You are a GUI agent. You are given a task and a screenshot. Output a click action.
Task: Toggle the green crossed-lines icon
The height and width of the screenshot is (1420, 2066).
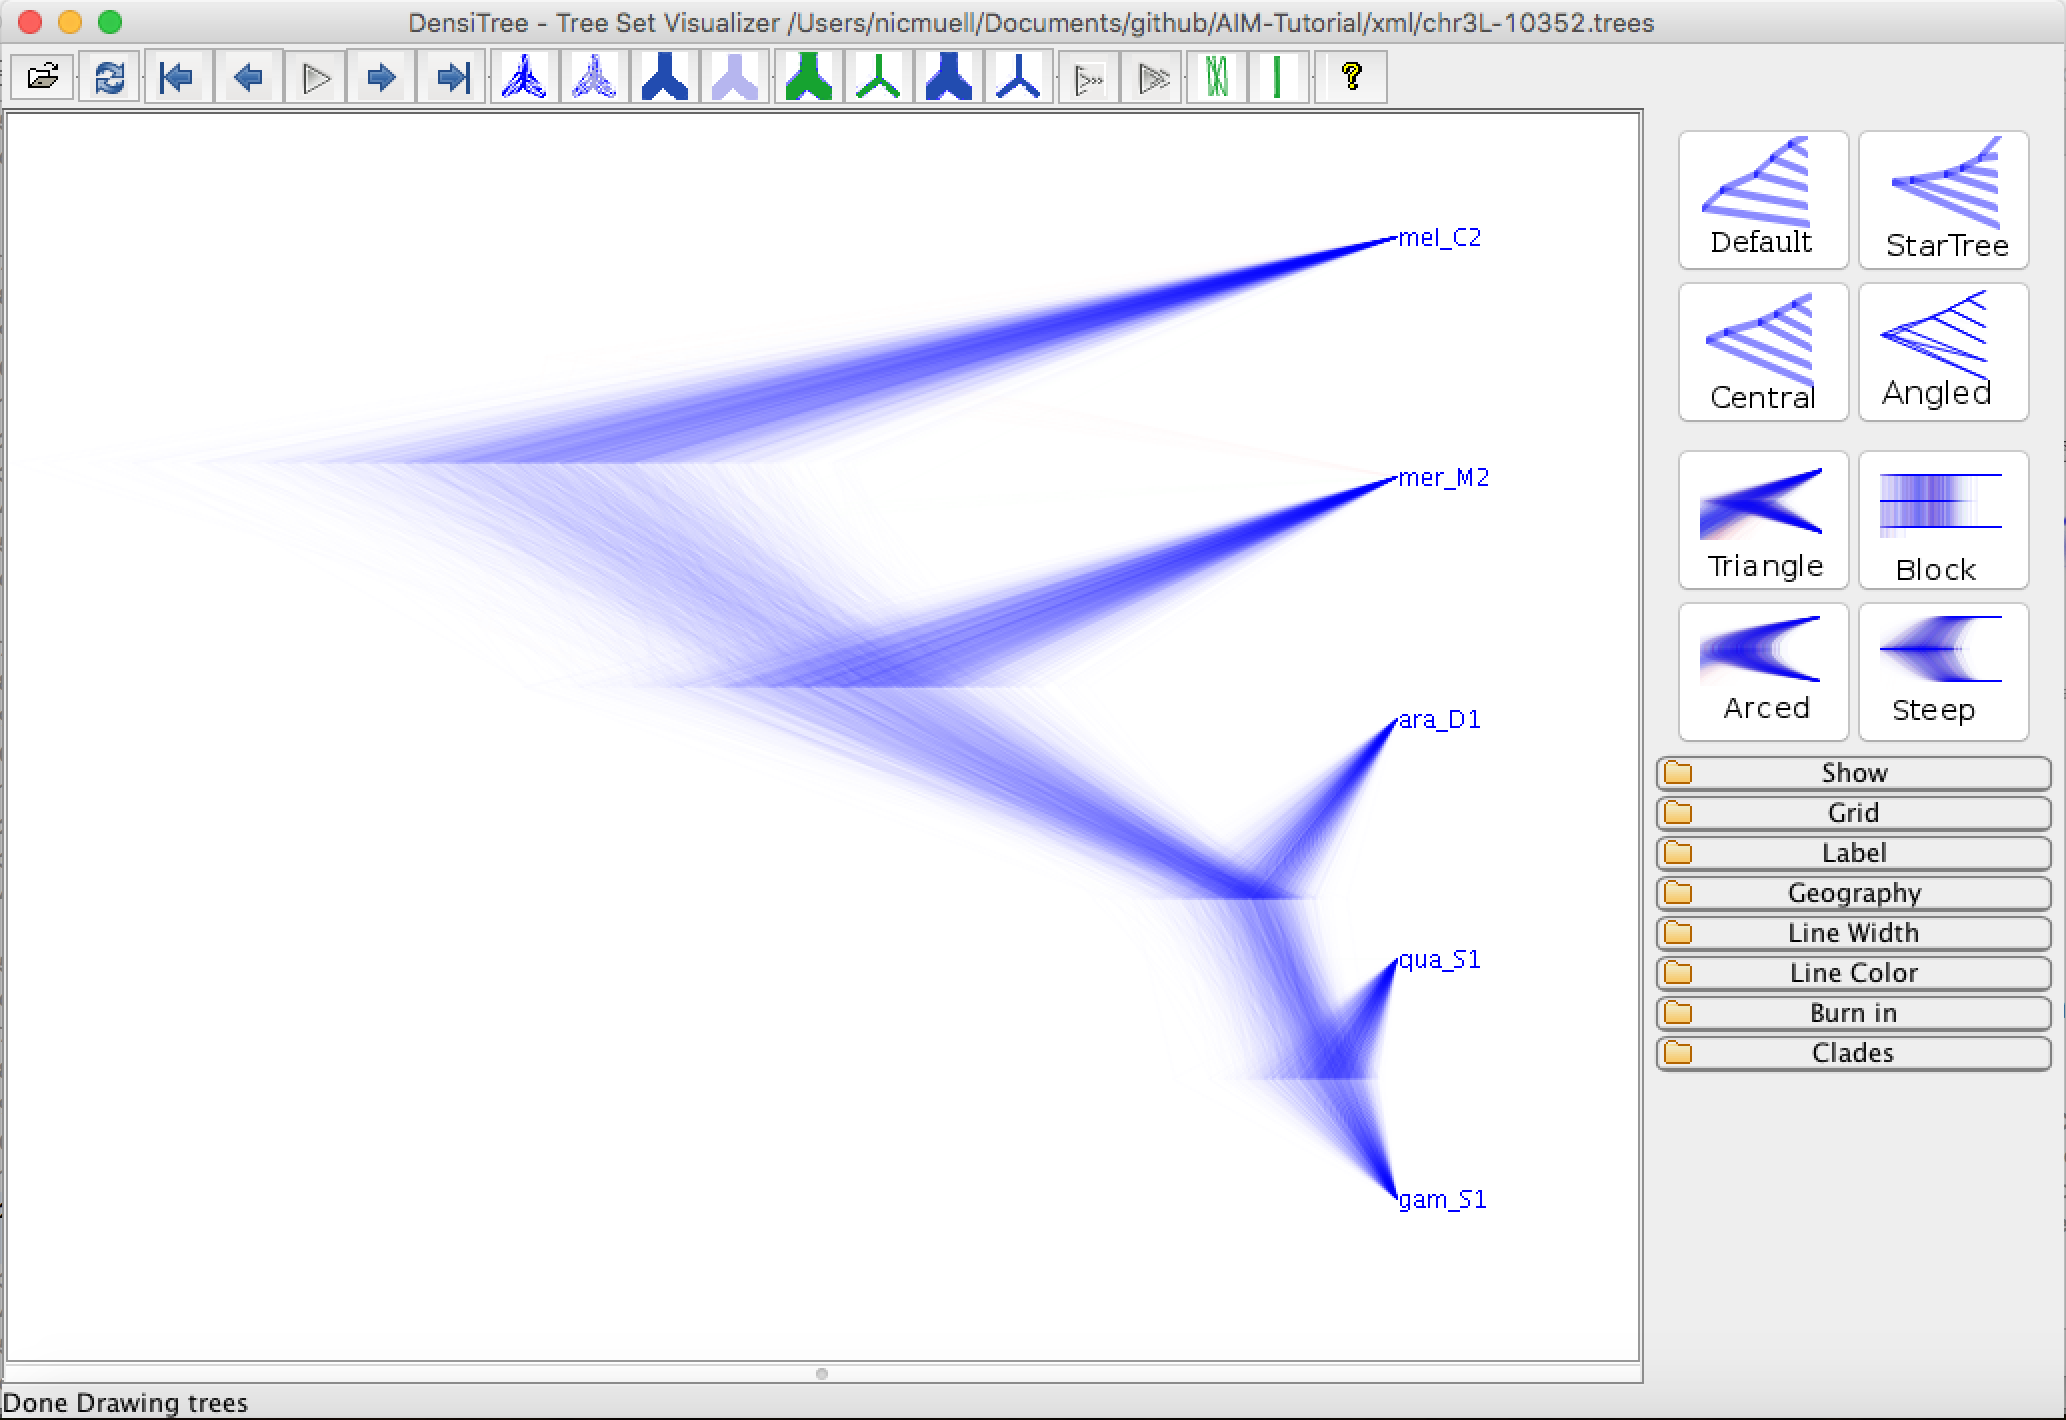1216,77
